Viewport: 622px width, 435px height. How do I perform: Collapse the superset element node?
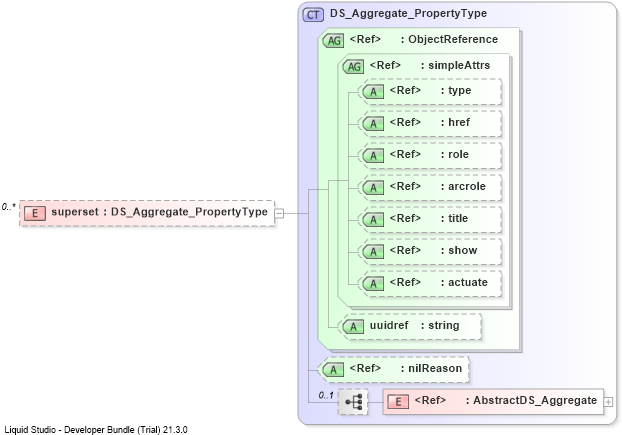[x=279, y=213]
